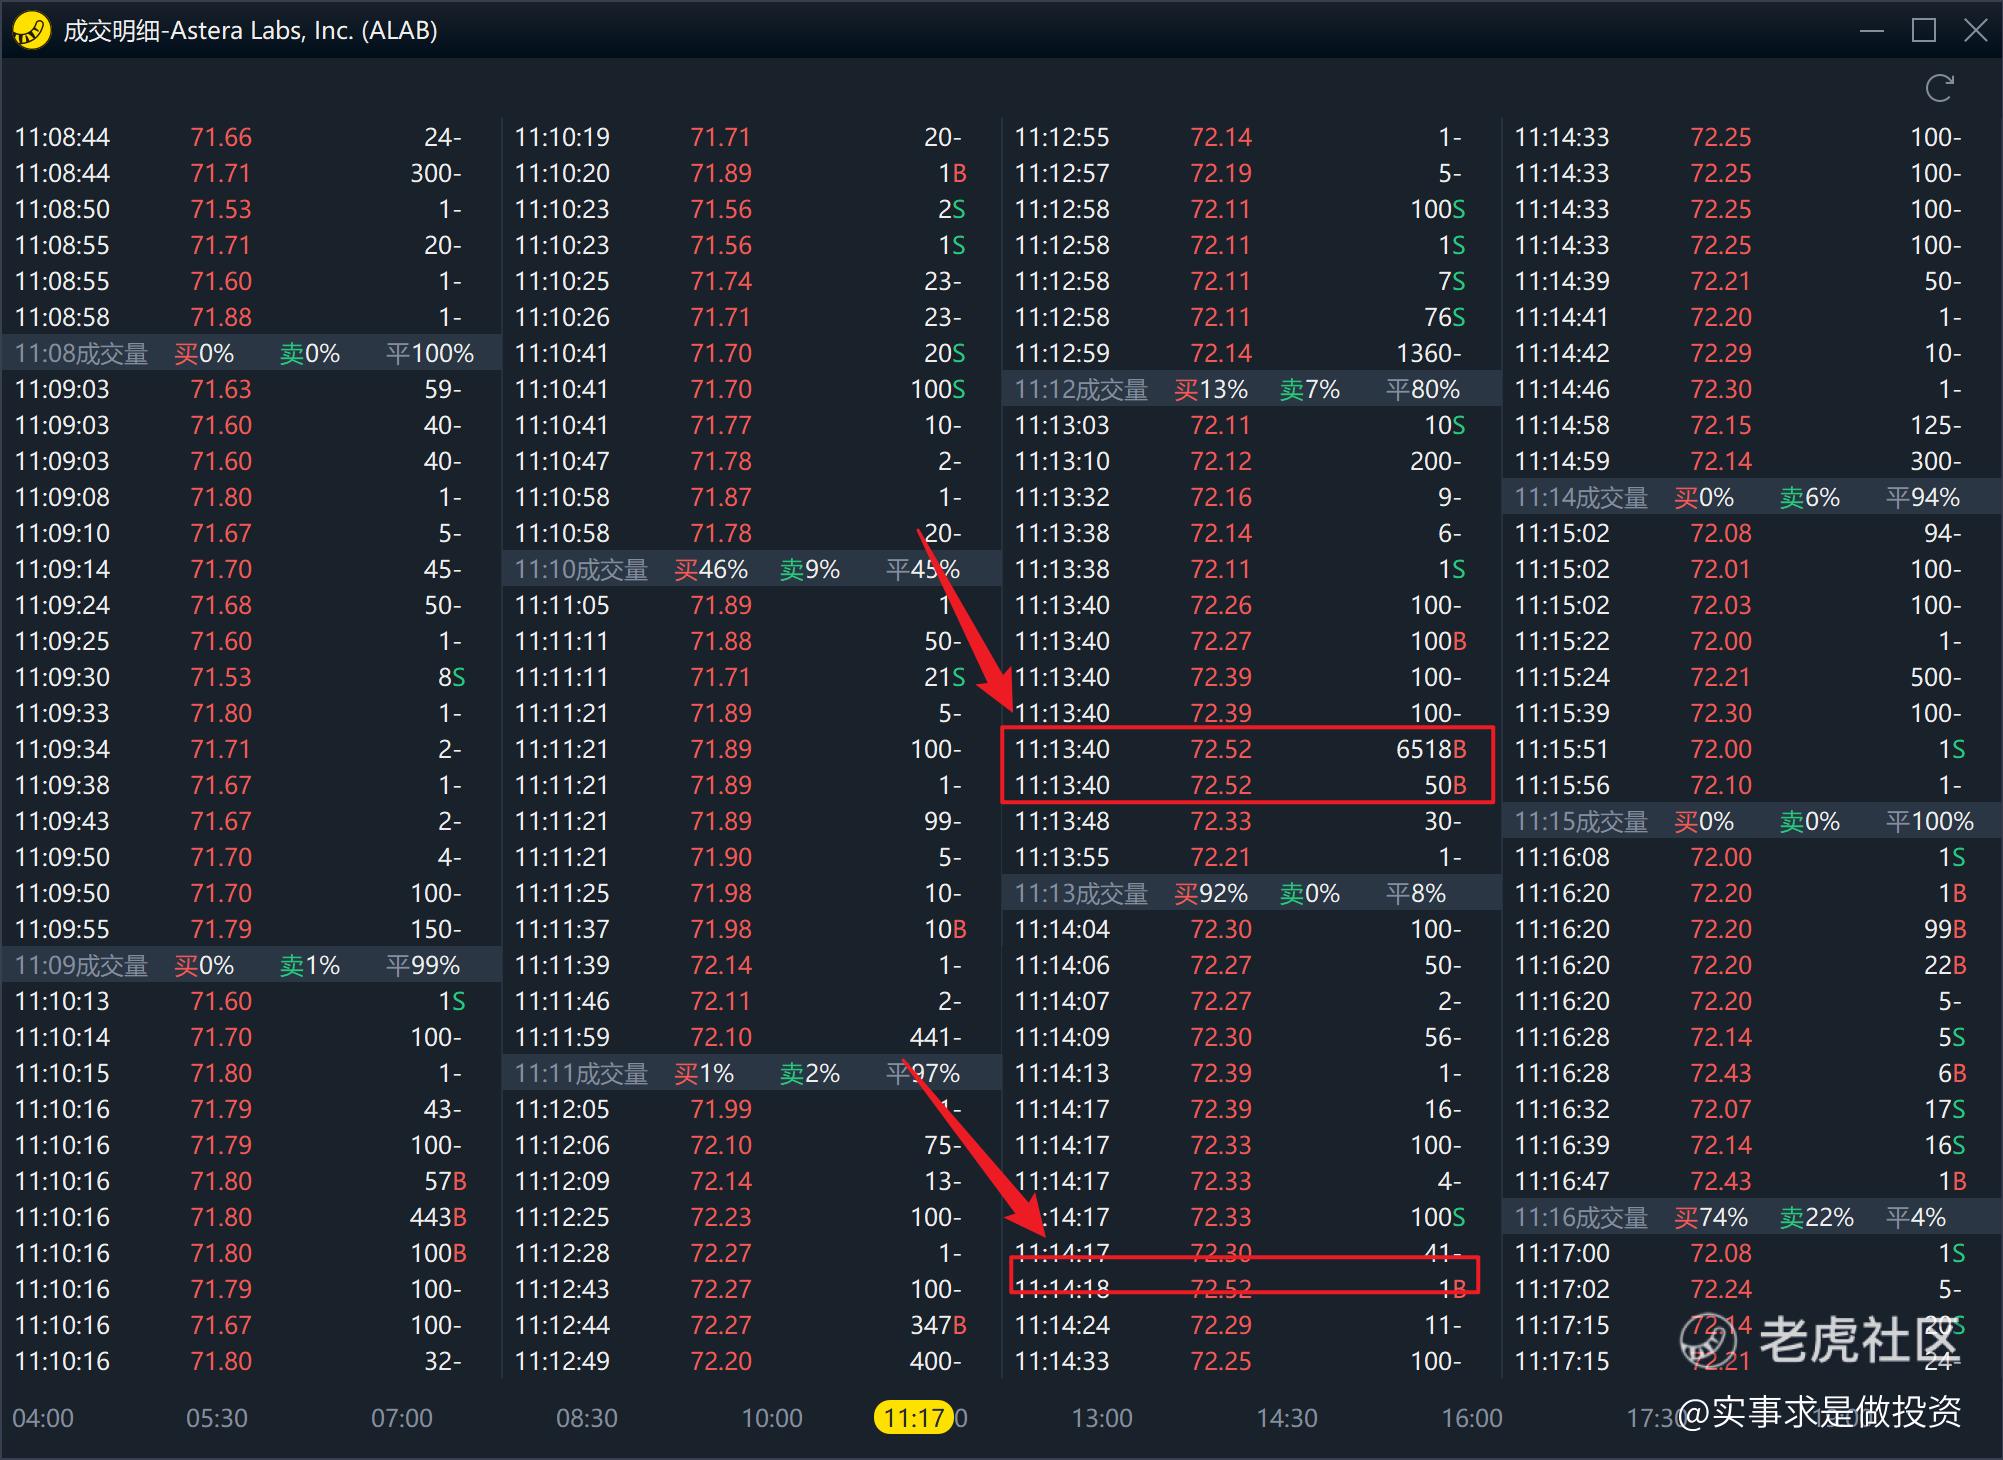Image resolution: width=2003 pixels, height=1460 pixels.
Task: Select the 11:14:59 trade at 72.14
Action: (1751, 461)
